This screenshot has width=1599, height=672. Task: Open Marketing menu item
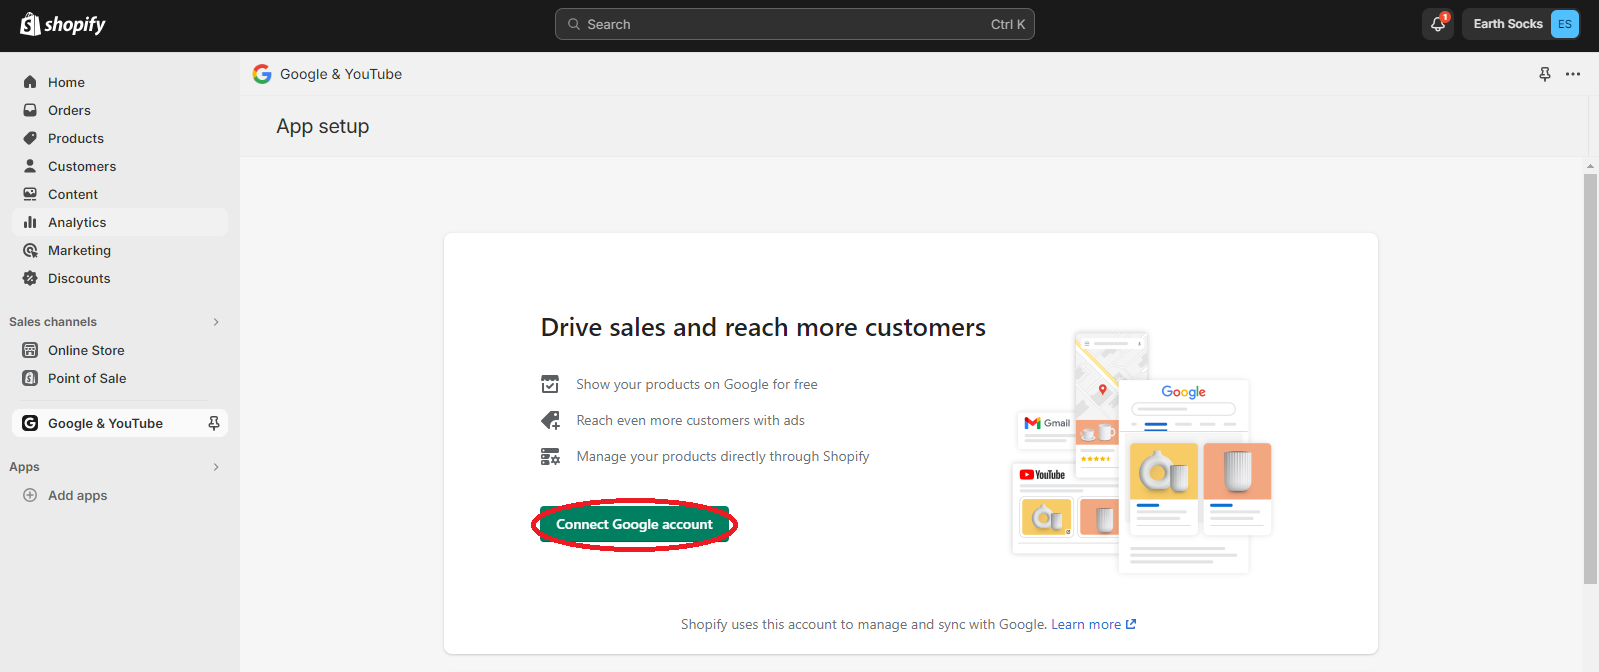point(120,250)
